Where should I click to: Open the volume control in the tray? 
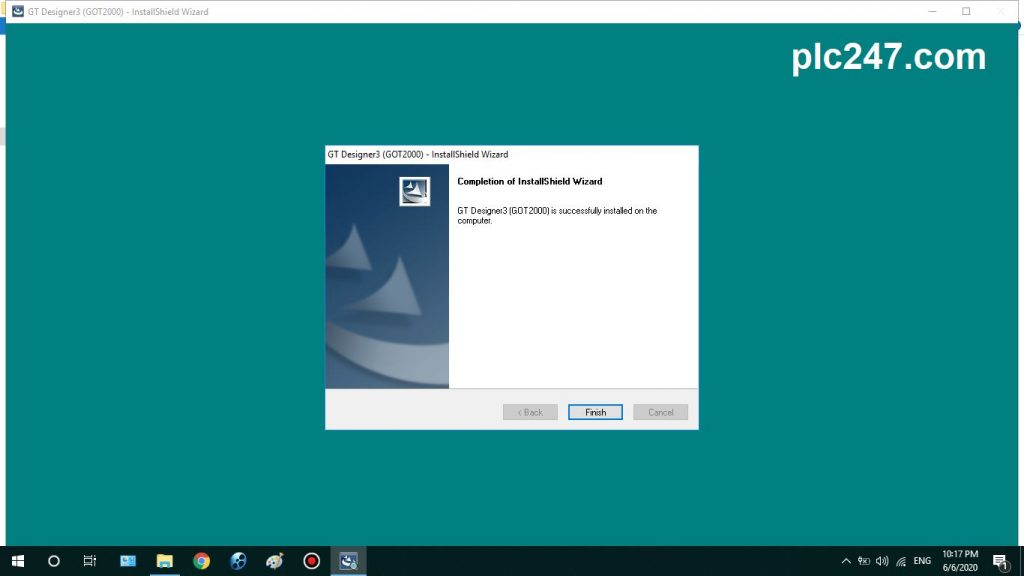(882, 561)
